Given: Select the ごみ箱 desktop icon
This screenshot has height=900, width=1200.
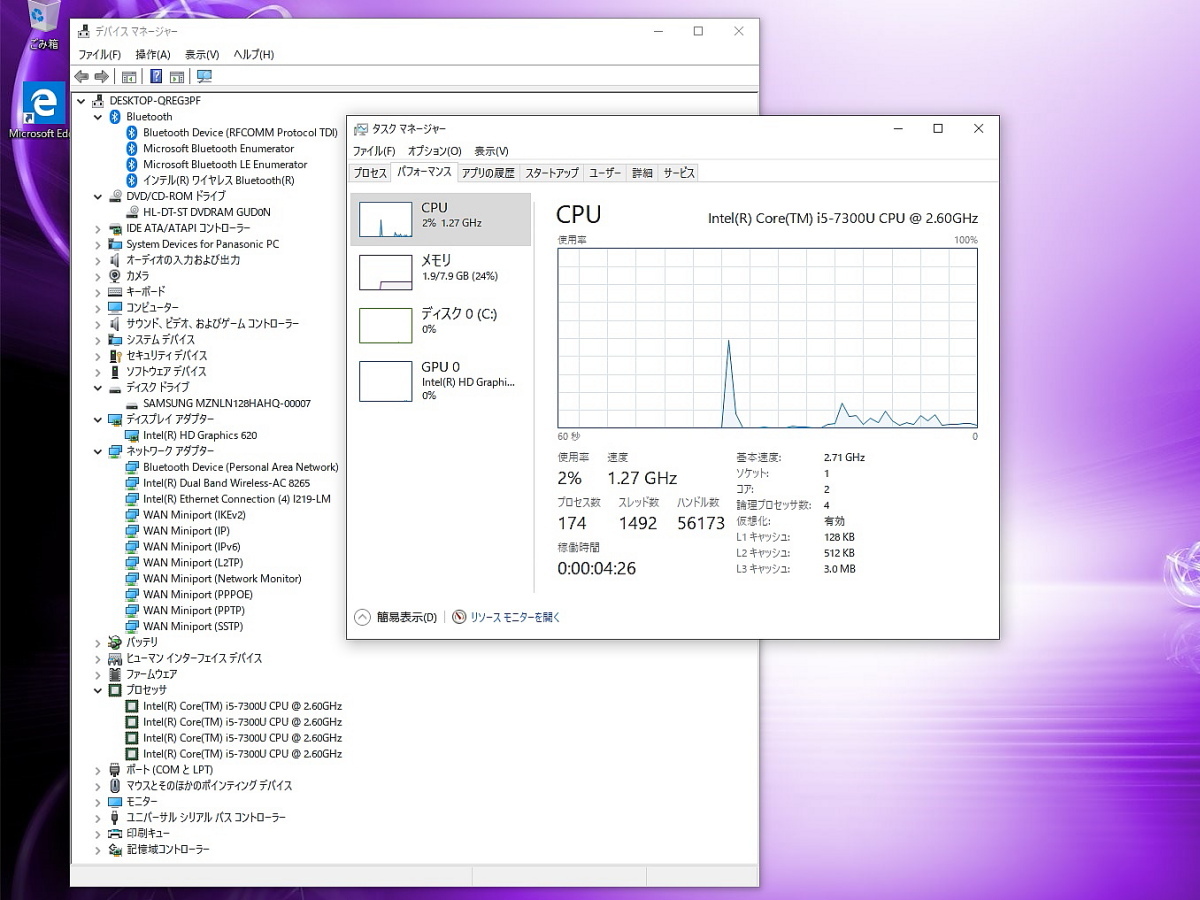Looking at the screenshot, I should pyautogui.click(x=43, y=26).
